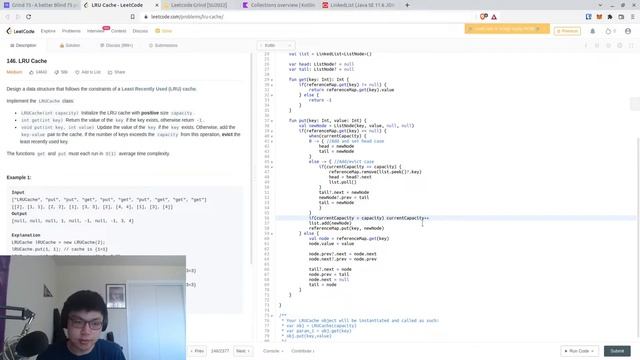
Task: Open the Contest menu item
Action: click(x=118, y=31)
